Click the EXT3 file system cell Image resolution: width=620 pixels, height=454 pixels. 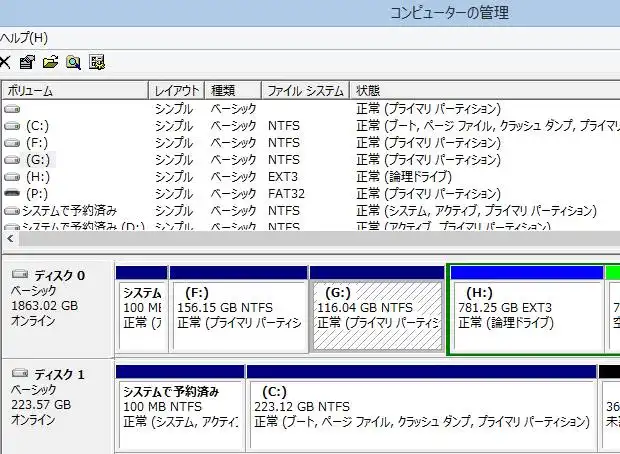click(283, 177)
